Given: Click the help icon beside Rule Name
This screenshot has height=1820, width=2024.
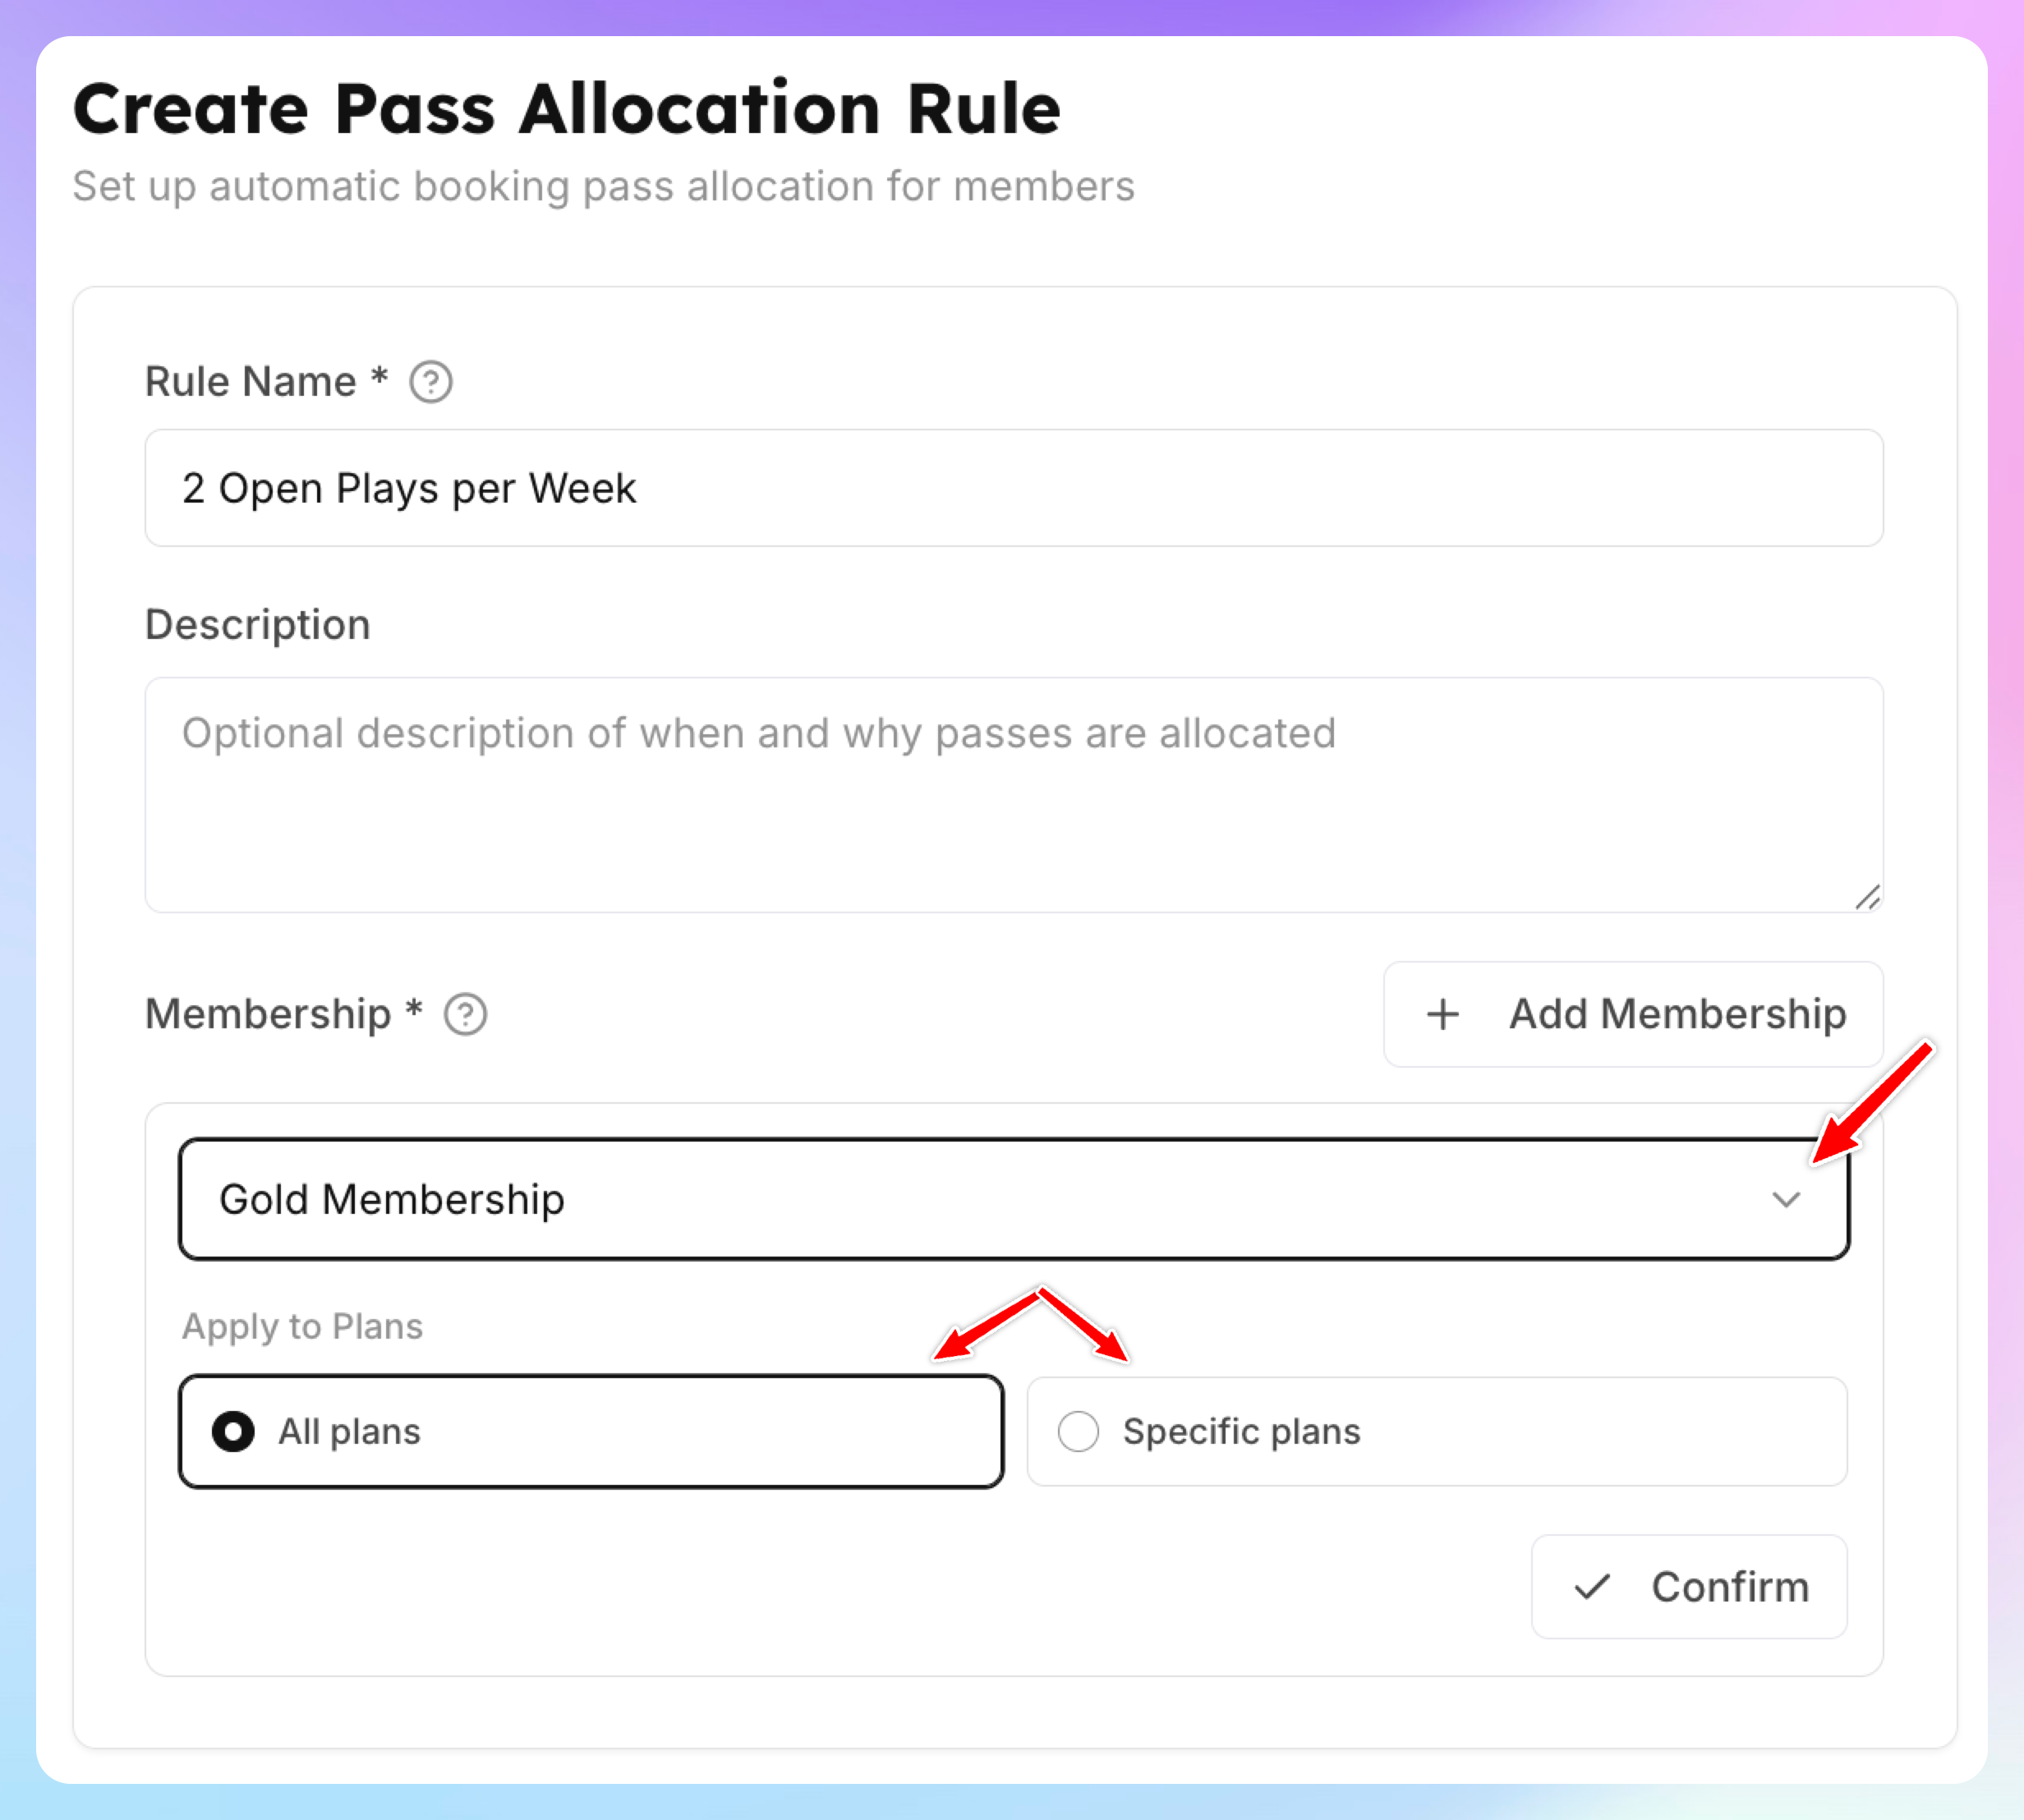Looking at the screenshot, I should (x=431, y=382).
